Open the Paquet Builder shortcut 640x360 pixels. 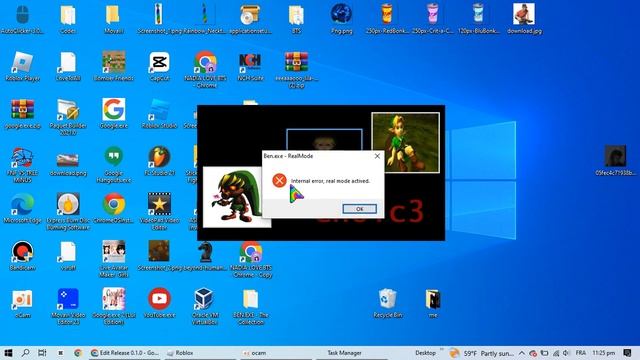(x=68, y=117)
